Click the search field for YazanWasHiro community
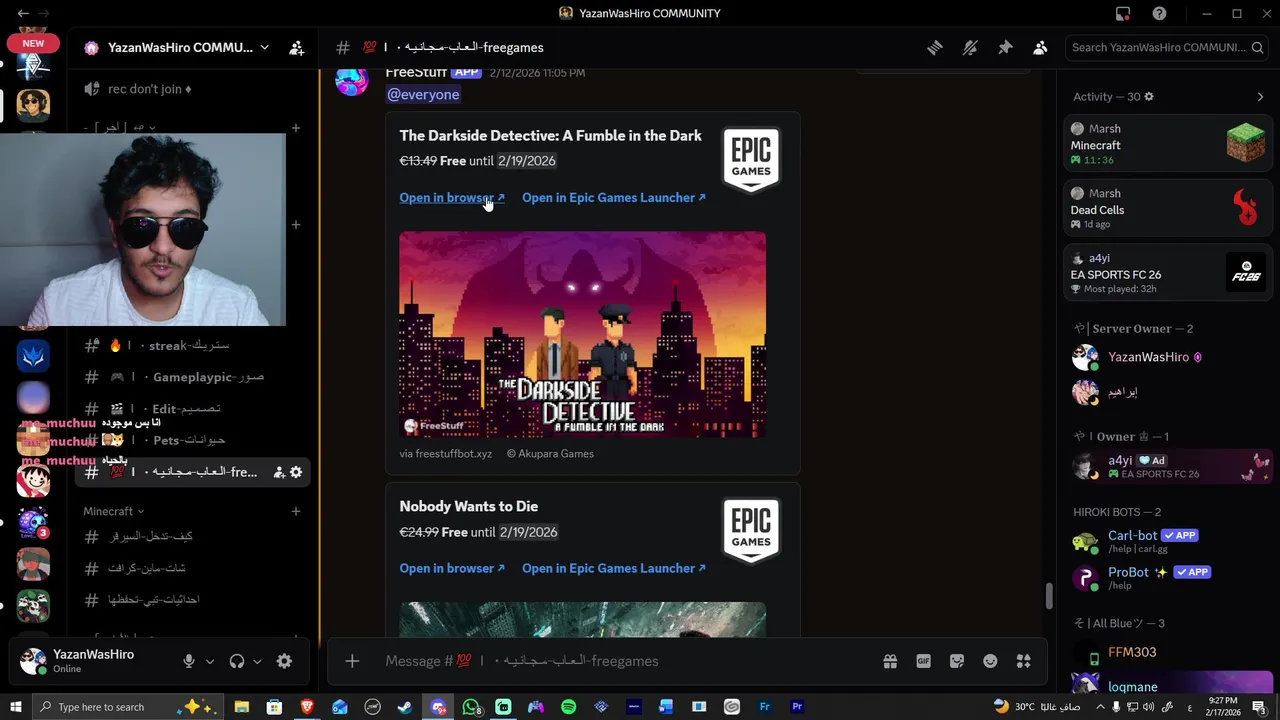Image resolution: width=1280 pixels, height=720 pixels. [x=1168, y=47]
